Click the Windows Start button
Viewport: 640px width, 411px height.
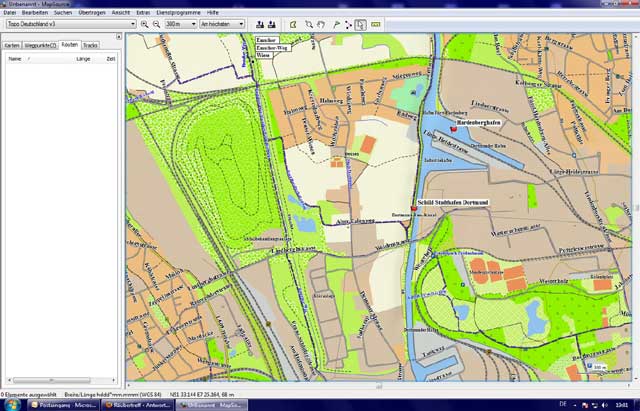point(8,404)
